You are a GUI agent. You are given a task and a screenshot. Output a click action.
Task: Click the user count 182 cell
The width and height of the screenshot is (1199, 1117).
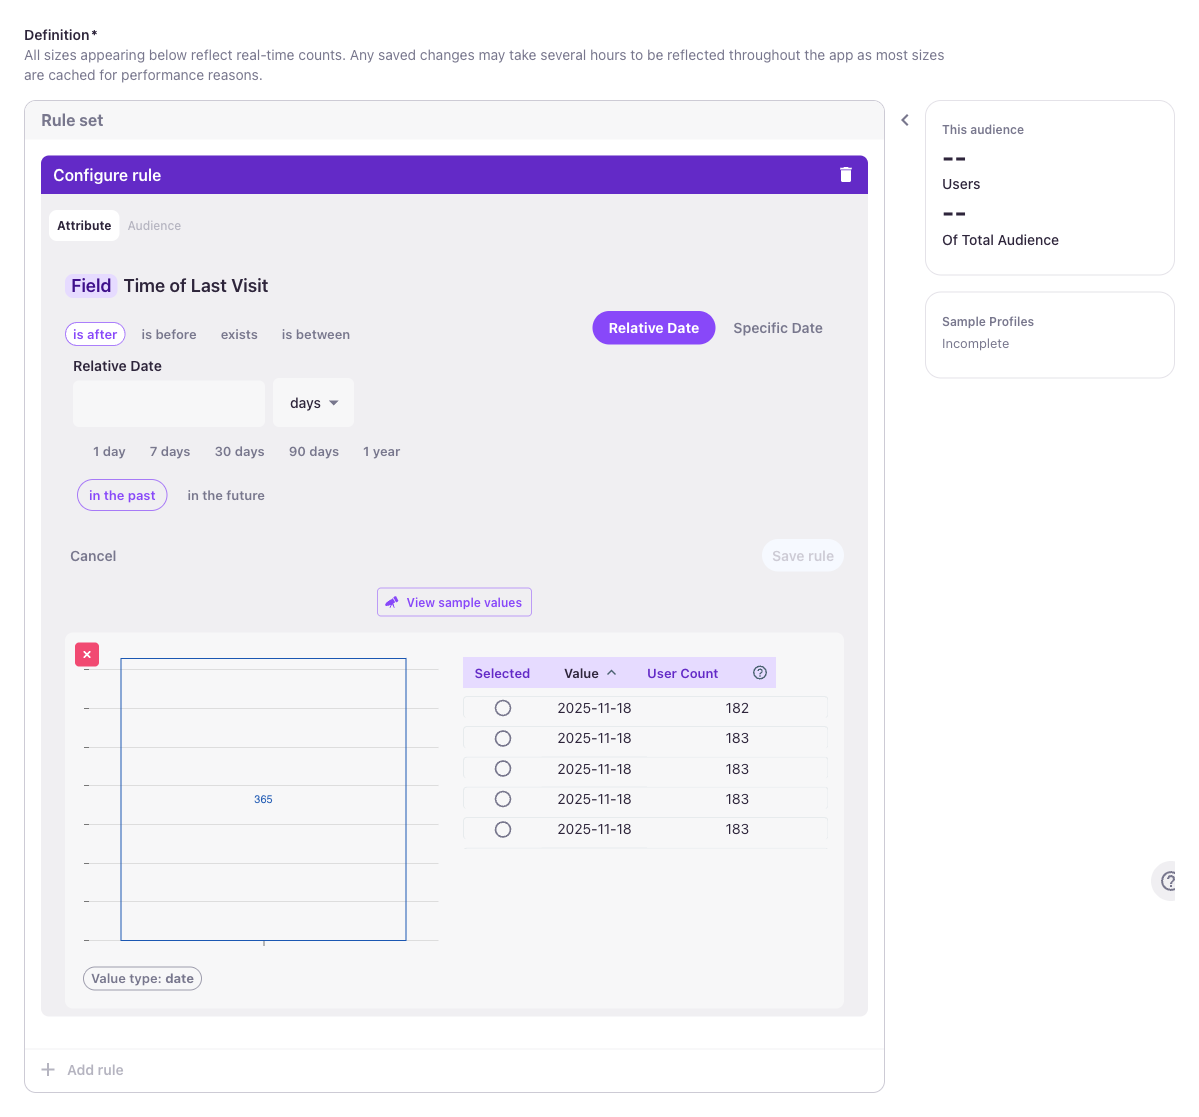(x=737, y=708)
